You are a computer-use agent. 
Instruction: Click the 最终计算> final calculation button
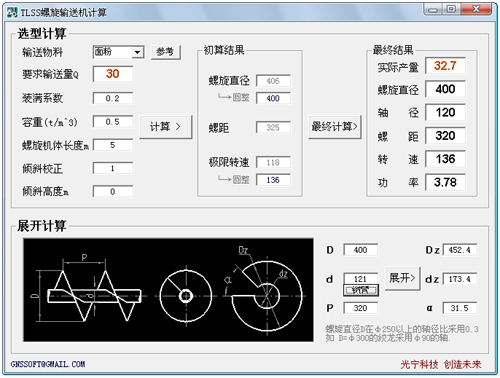pos(335,127)
